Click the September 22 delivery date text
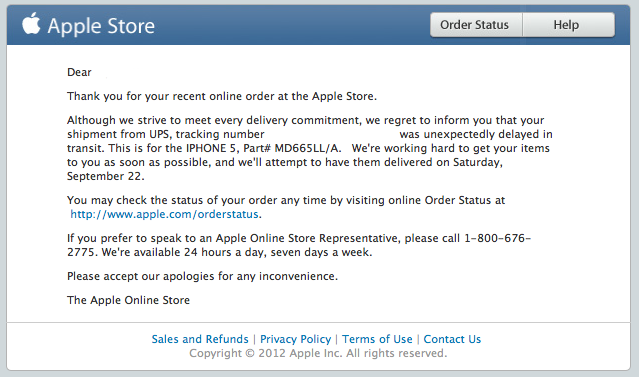 105,176
